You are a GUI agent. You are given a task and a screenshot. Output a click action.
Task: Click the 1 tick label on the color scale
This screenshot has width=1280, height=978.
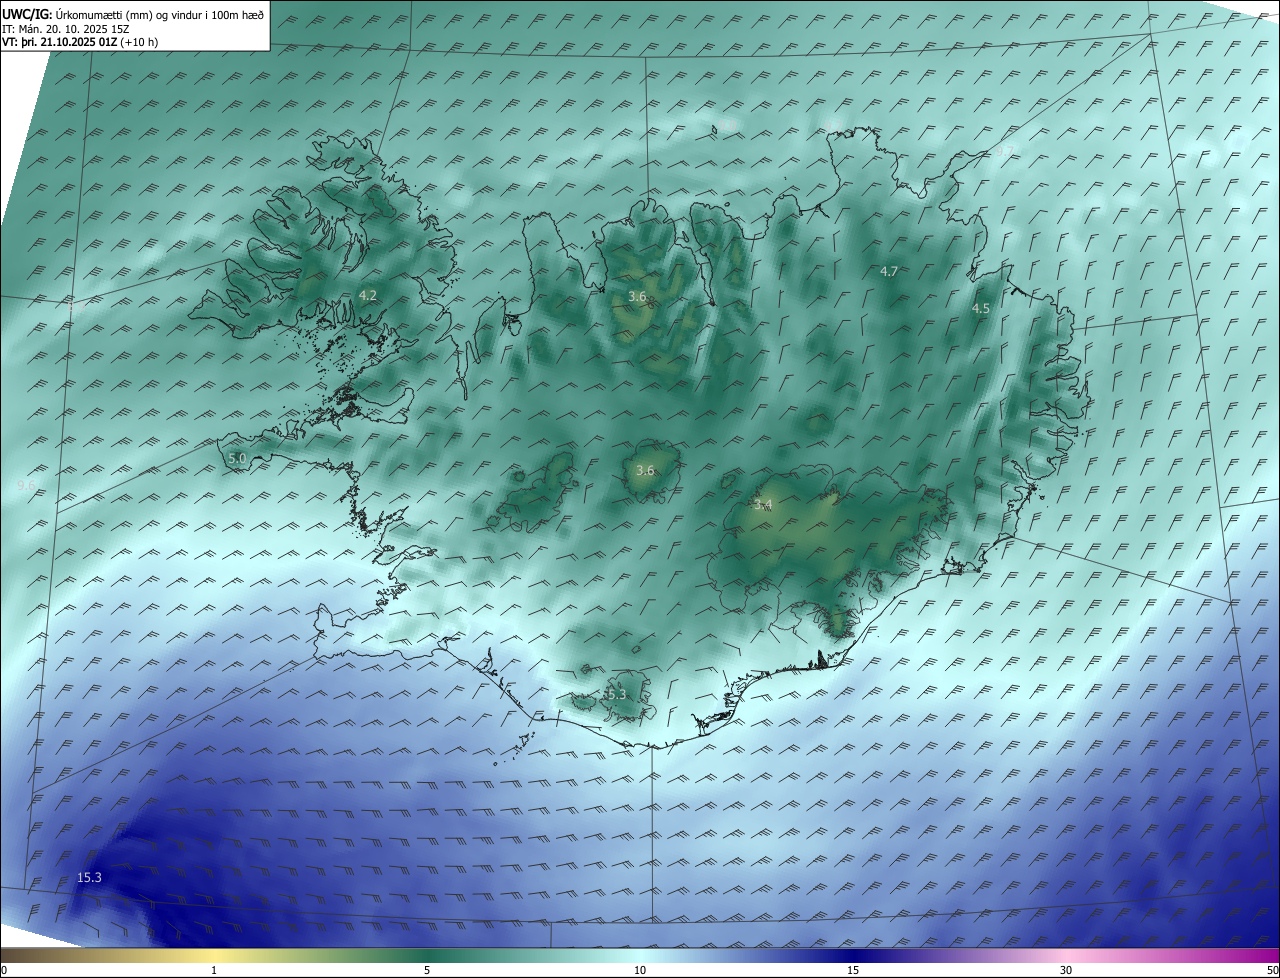pos(214,970)
